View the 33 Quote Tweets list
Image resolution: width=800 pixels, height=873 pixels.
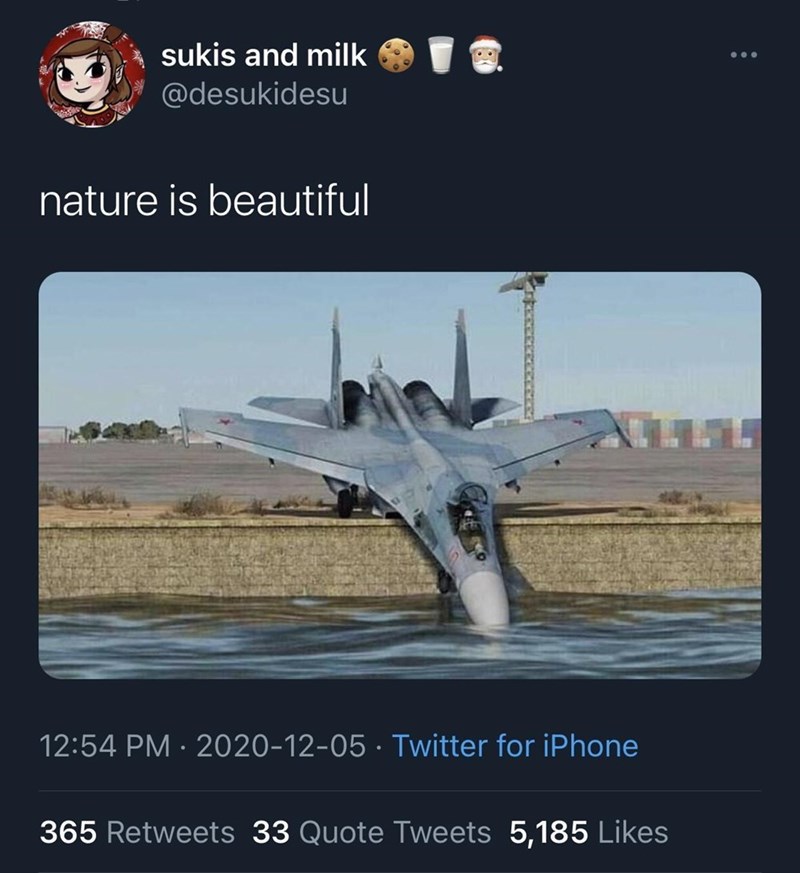click(372, 831)
